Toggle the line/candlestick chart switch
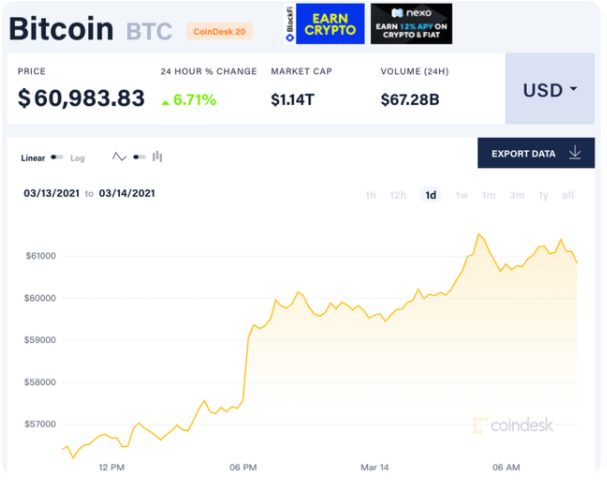 pos(139,157)
